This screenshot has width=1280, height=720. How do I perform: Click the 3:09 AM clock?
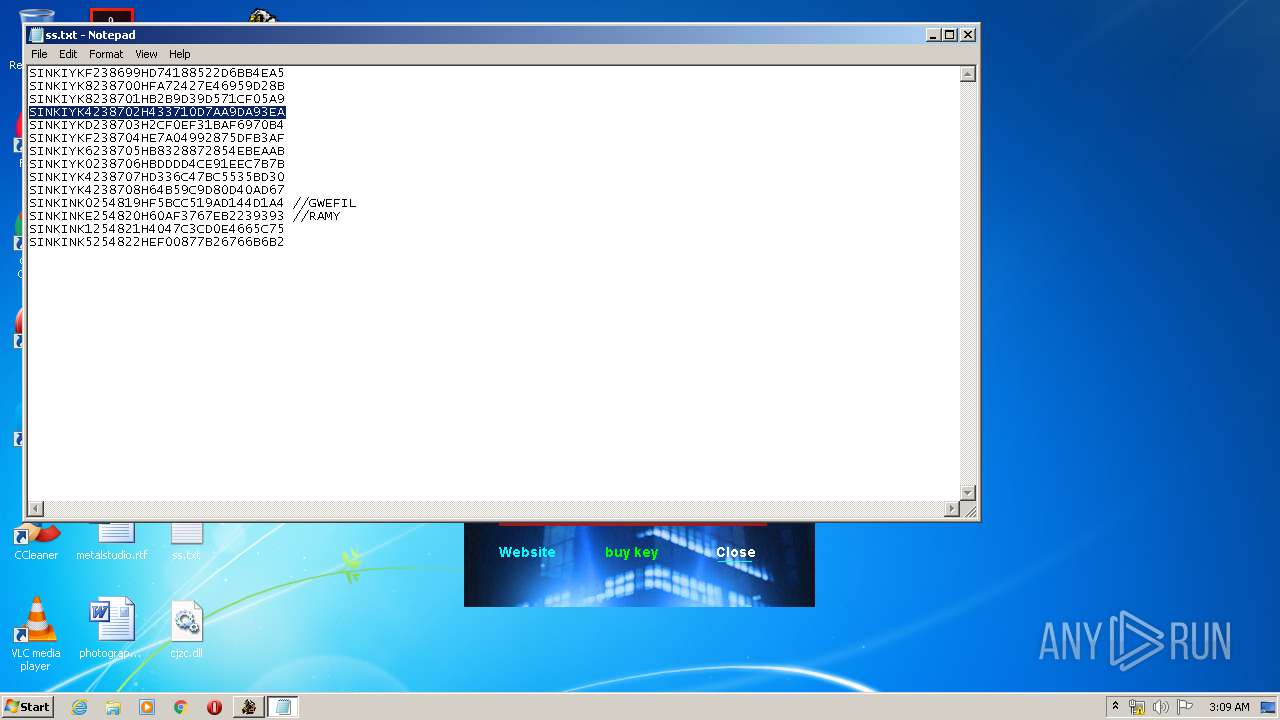pos(1229,707)
